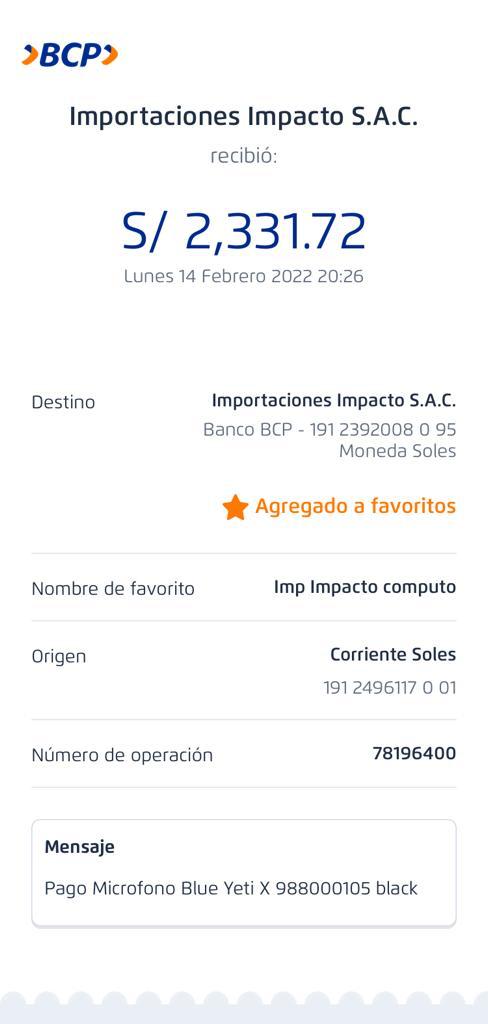
Task: Click the orange favorites star icon
Action: pyautogui.click(x=235, y=507)
